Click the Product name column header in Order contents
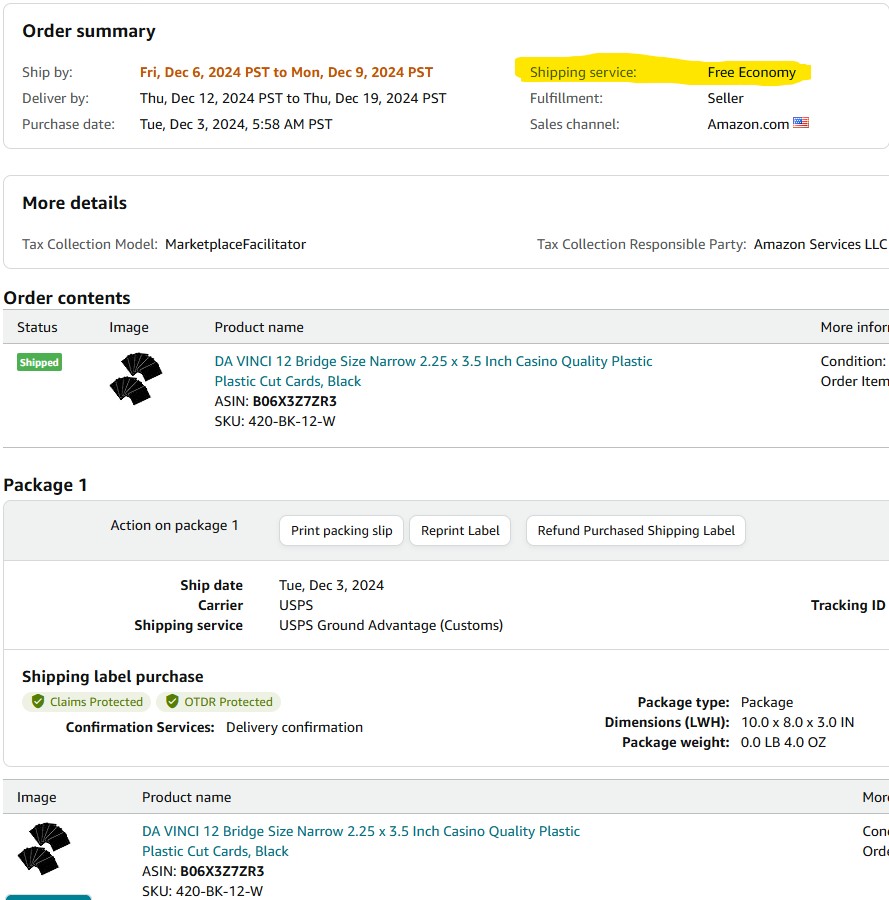This screenshot has height=900, width=889. click(259, 327)
